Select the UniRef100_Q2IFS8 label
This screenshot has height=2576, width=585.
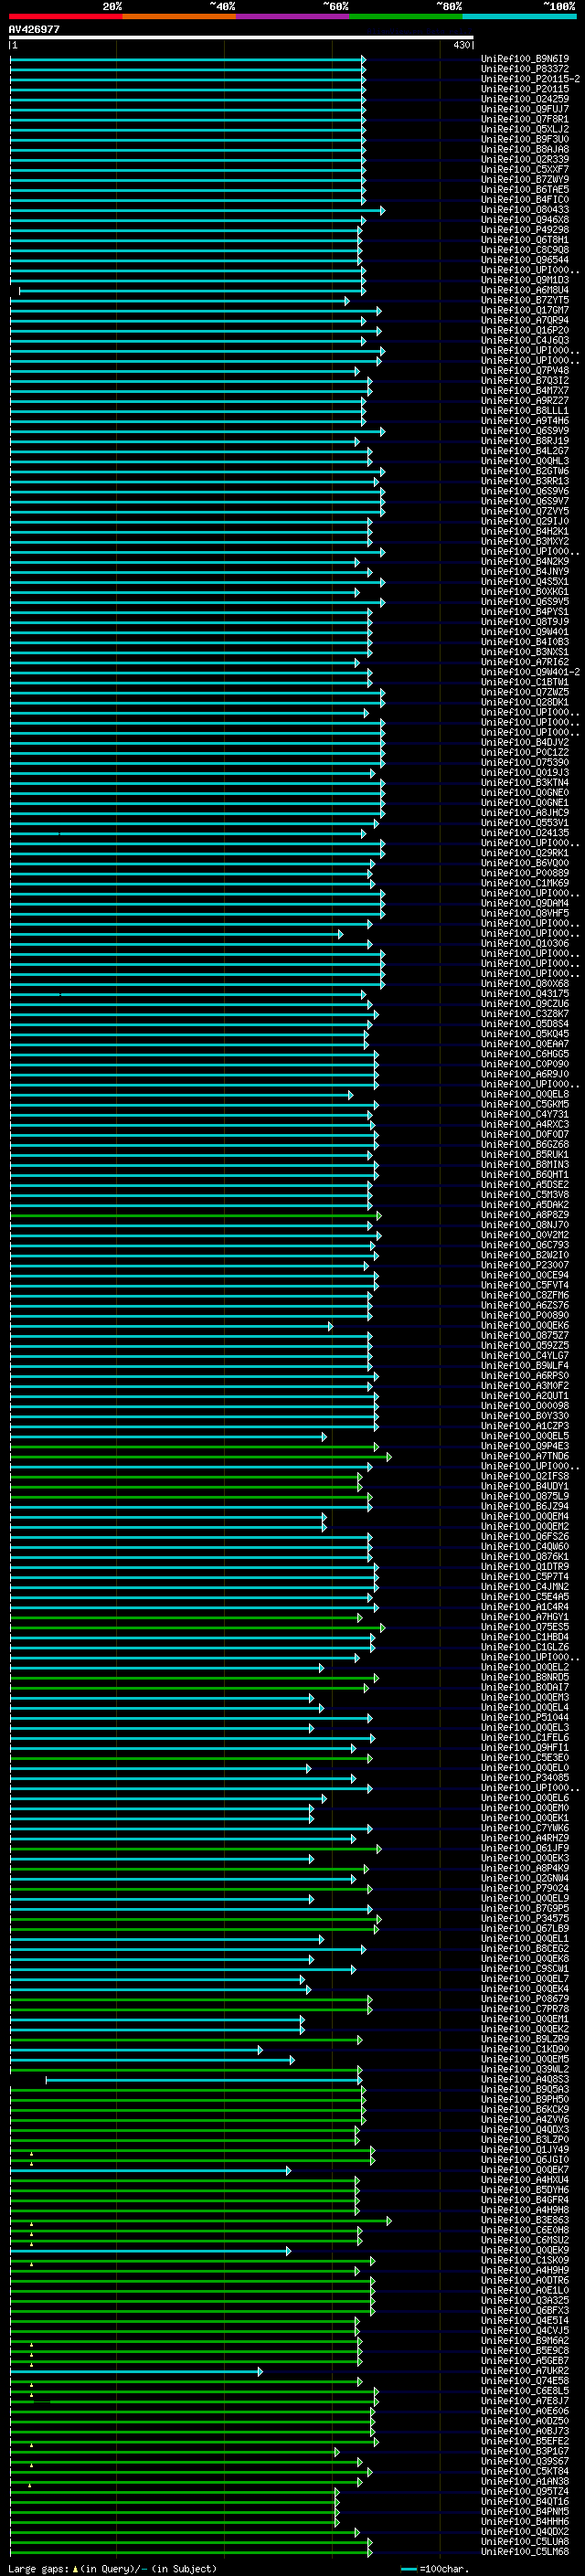[x=525, y=1476]
